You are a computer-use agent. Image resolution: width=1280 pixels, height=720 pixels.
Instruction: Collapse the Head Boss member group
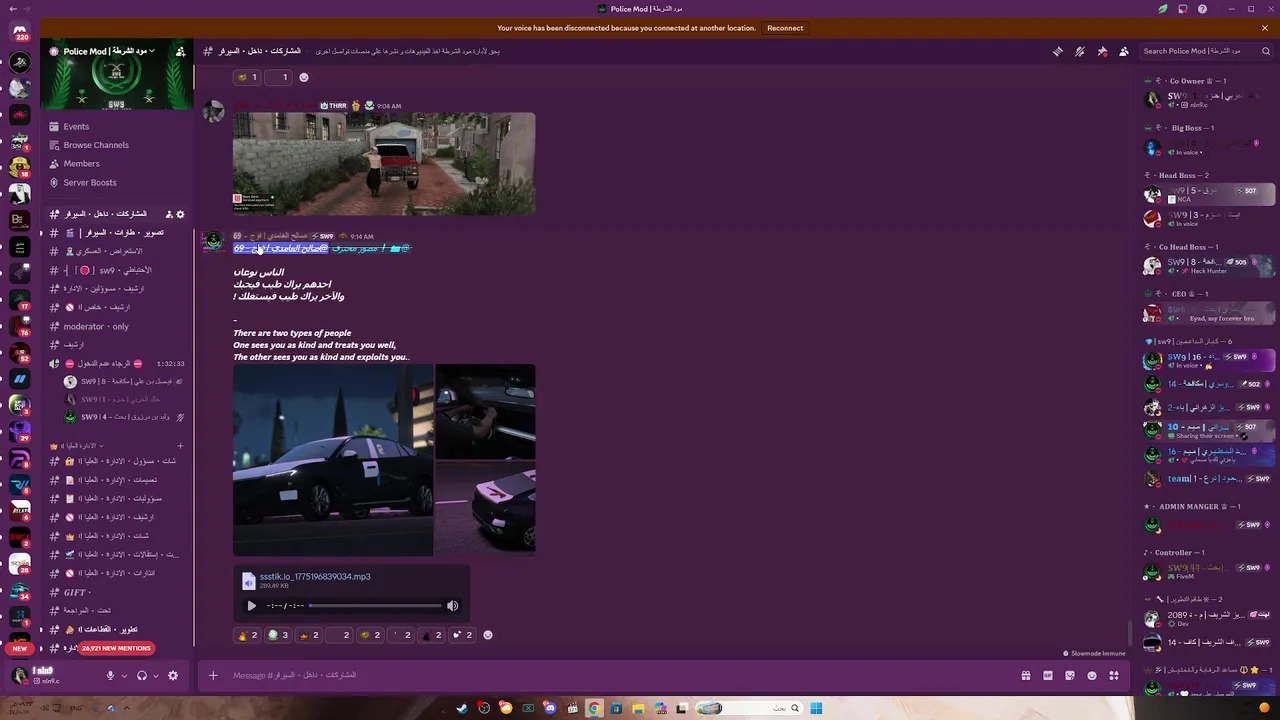(1177, 175)
